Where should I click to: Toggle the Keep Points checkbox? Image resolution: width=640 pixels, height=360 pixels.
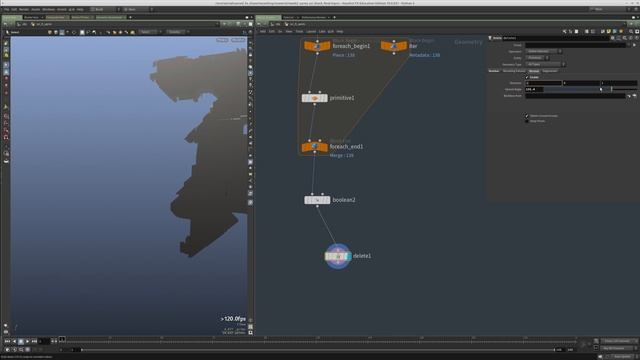click(527, 121)
